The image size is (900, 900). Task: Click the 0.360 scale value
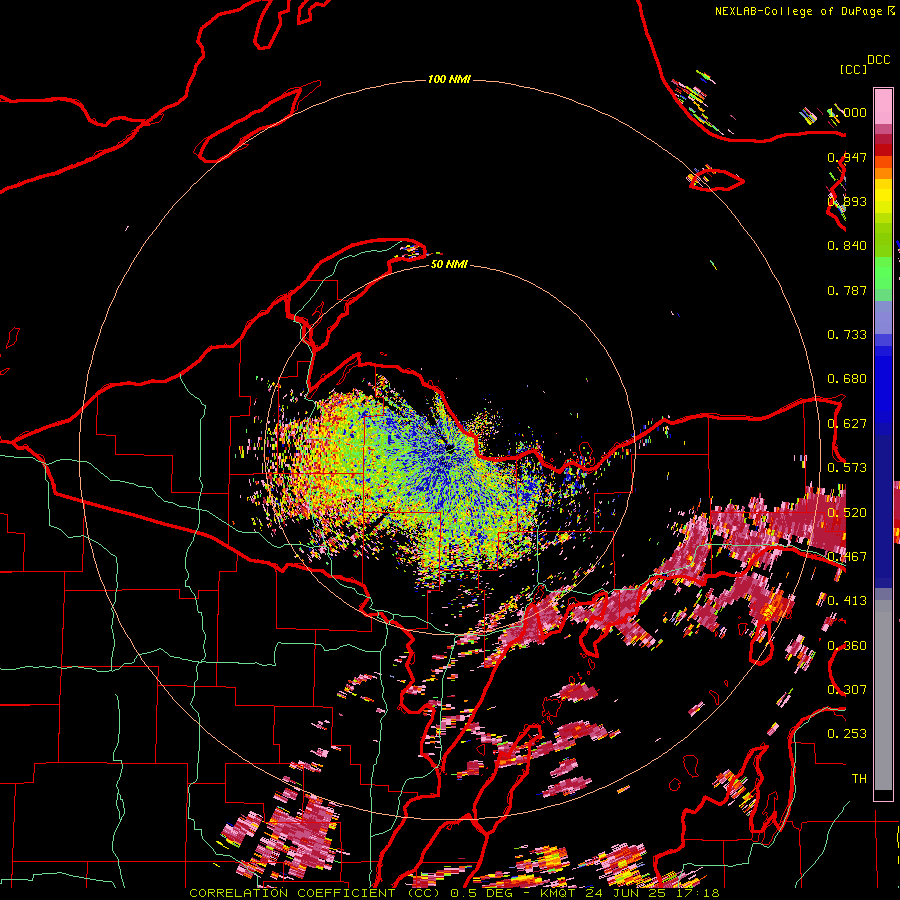click(847, 646)
